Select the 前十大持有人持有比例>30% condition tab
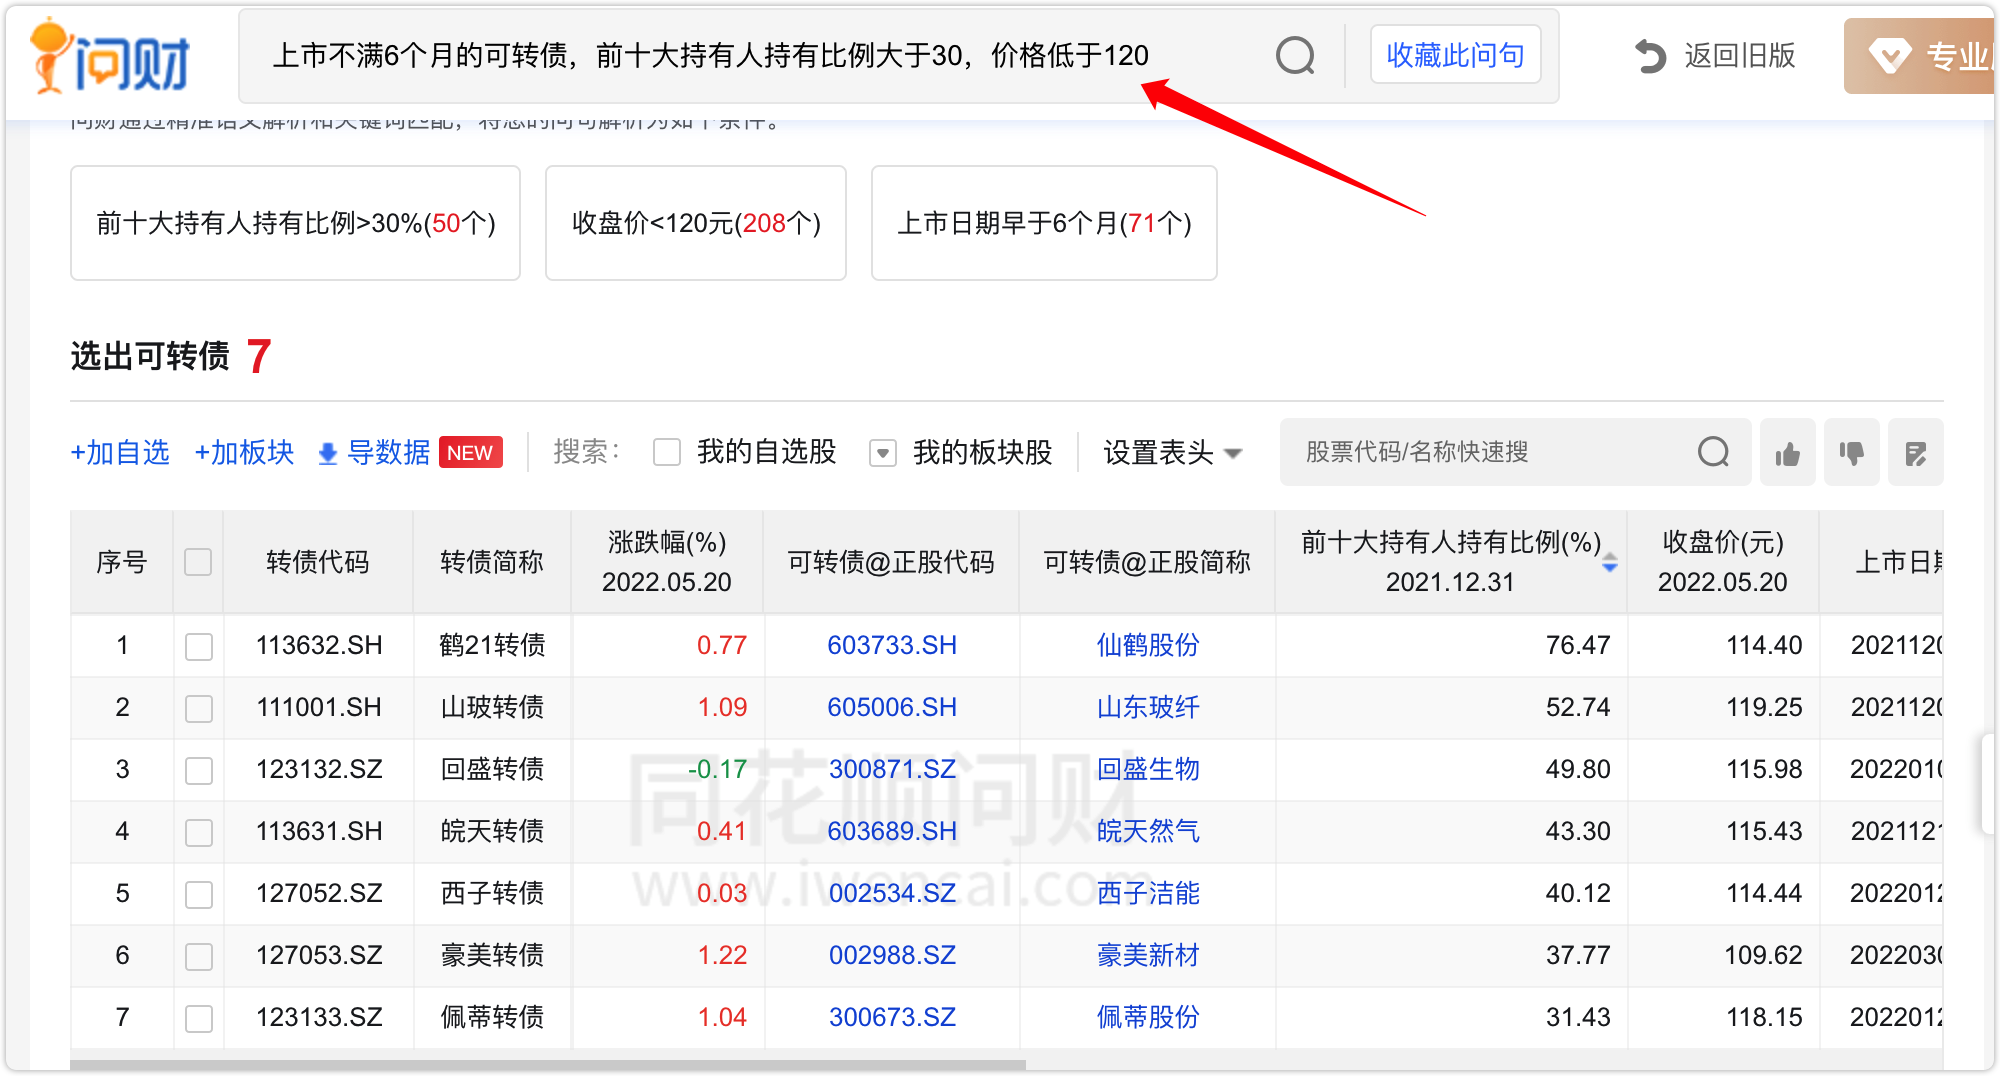This screenshot has width=2000, height=1076. (295, 223)
